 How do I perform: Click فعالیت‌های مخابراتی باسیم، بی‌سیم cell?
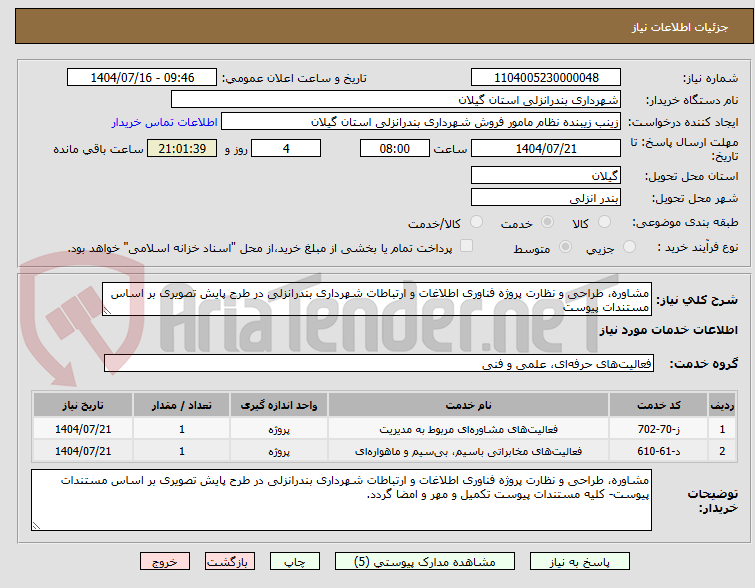point(469,451)
